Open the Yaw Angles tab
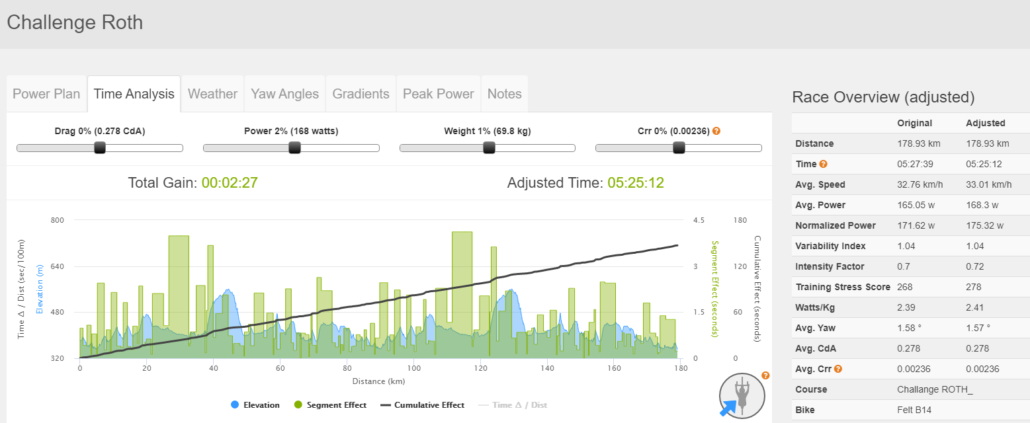 point(285,94)
